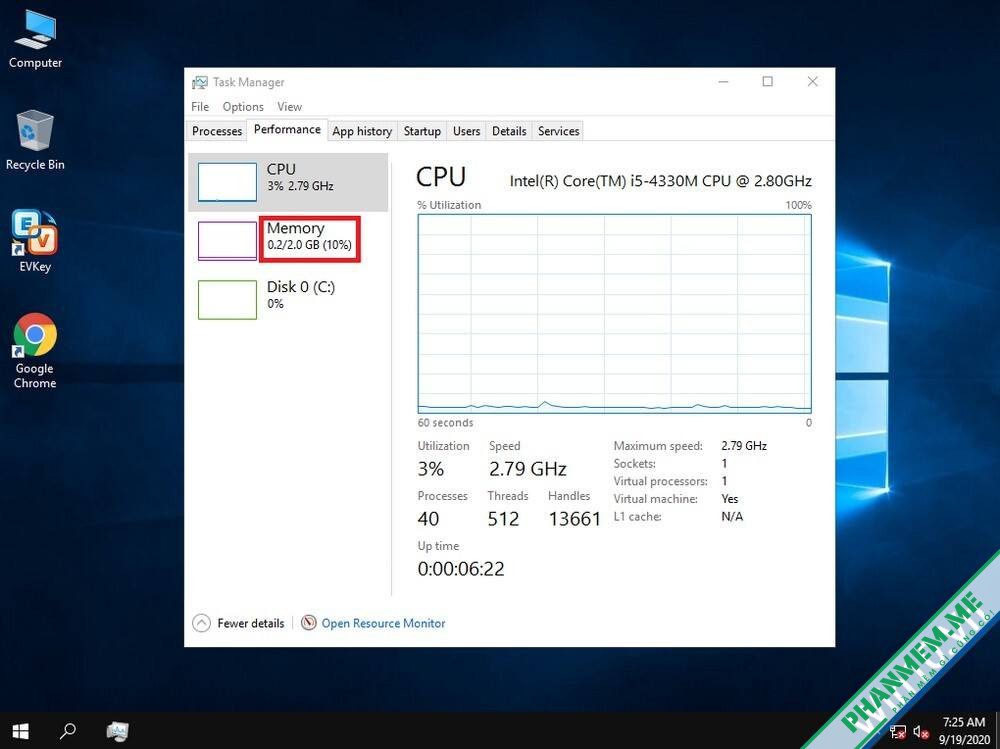Click the CPU utilization graph
This screenshot has height=749, width=1000.
[x=614, y=313]
